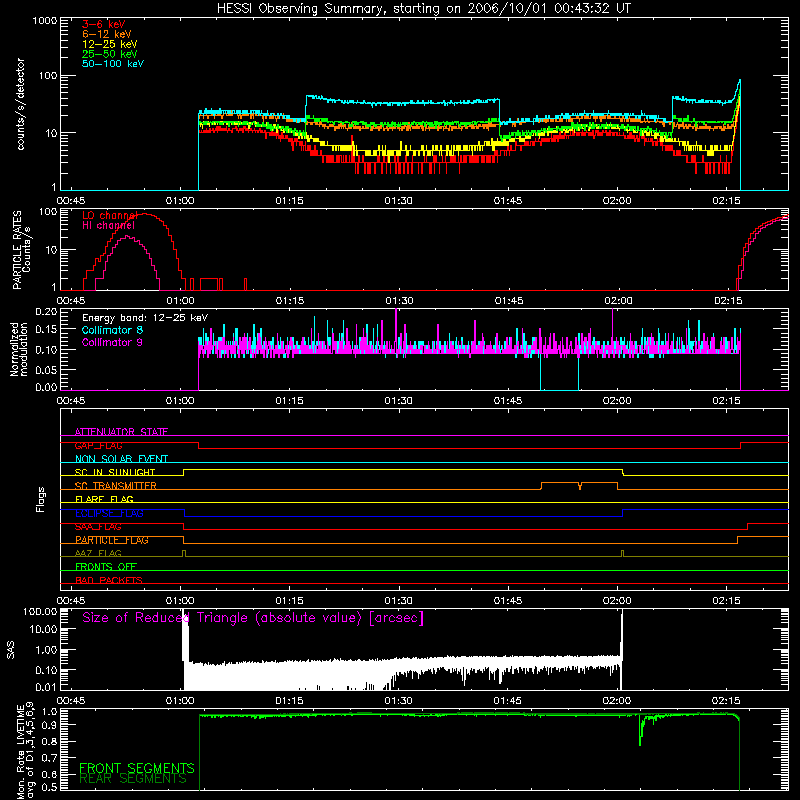Click the 0.20 tick label on the modulation axis
This screenshot has height=800, width=800.
coord(46,311)
